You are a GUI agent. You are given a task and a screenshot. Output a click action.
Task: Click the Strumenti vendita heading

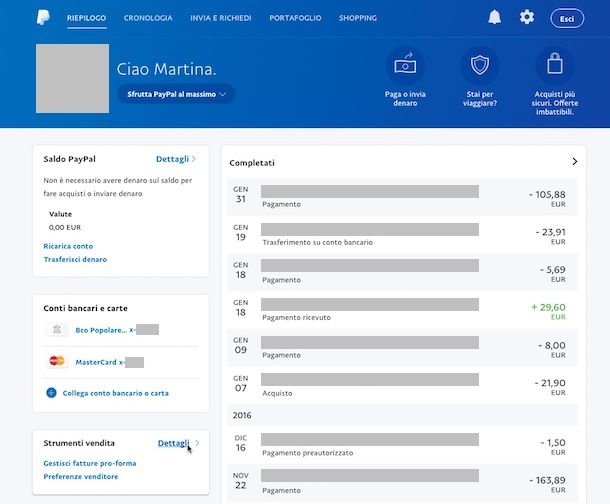[x=79, y=443]
